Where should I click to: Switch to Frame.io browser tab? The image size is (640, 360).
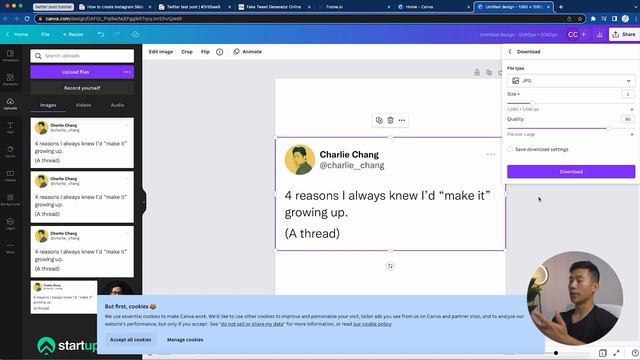click(x=353, y=7)
